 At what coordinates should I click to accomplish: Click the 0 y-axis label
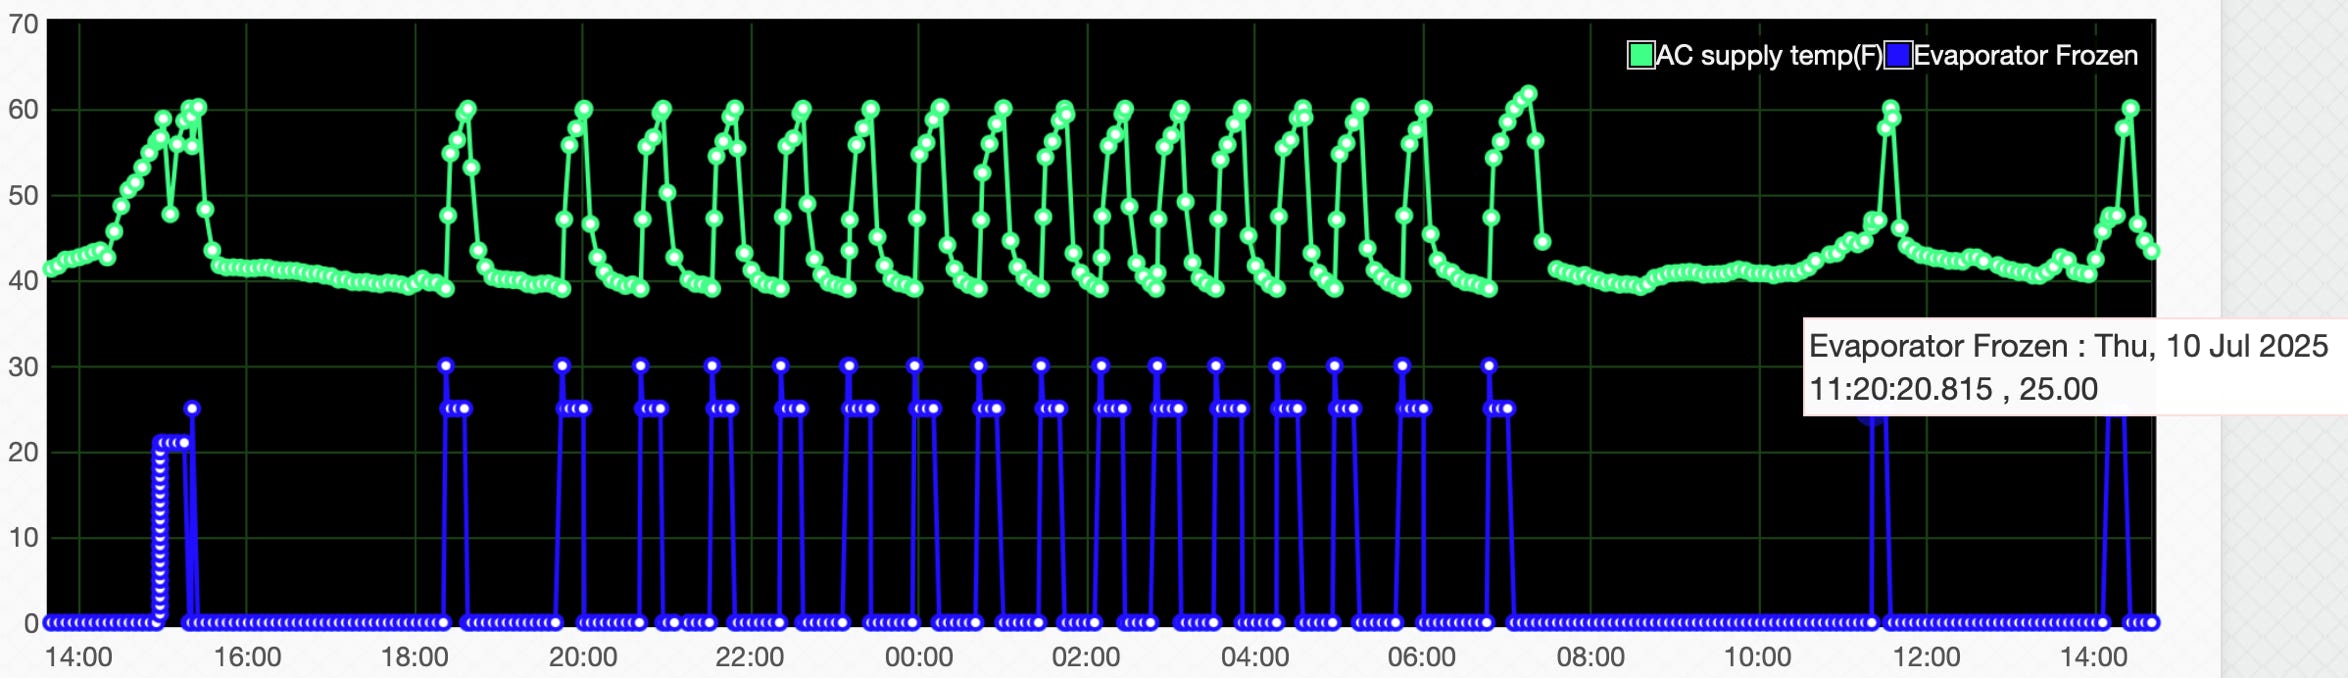(31, 624)
